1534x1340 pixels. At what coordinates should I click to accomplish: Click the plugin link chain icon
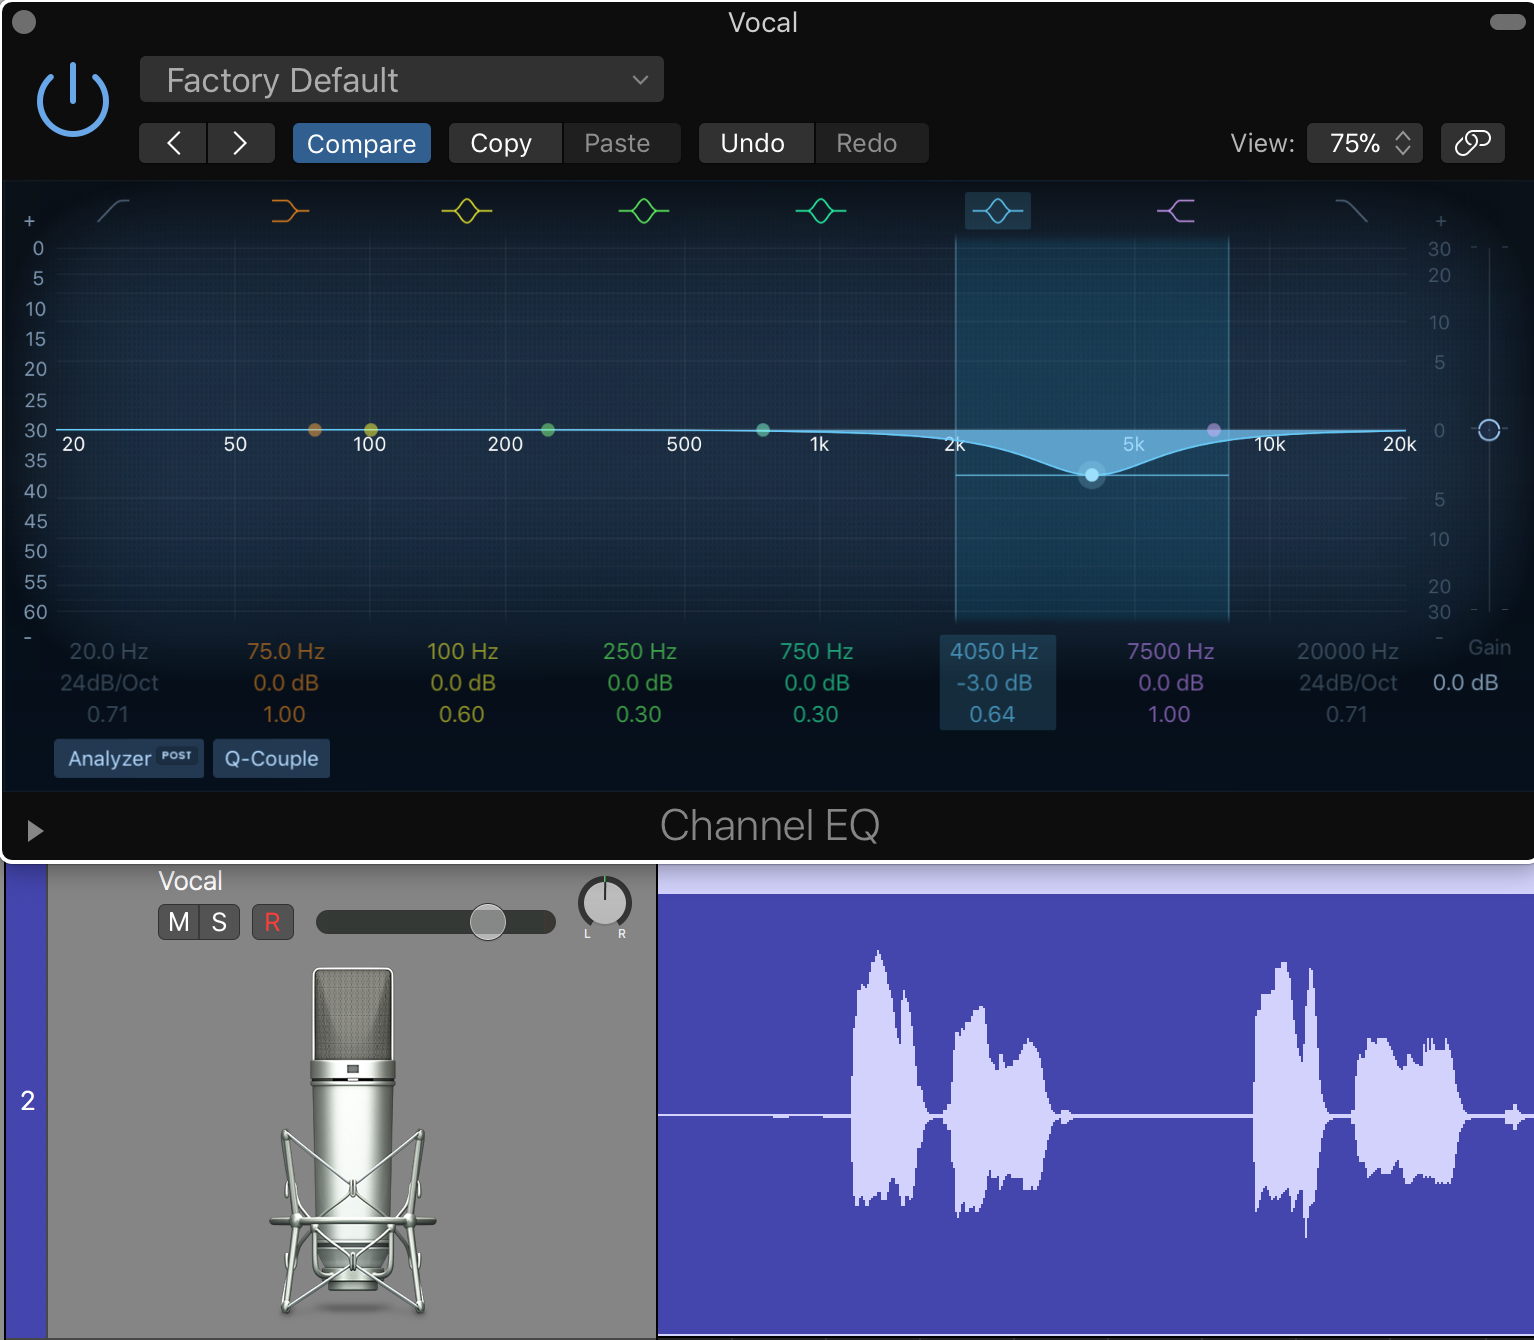coord(1472,143)
